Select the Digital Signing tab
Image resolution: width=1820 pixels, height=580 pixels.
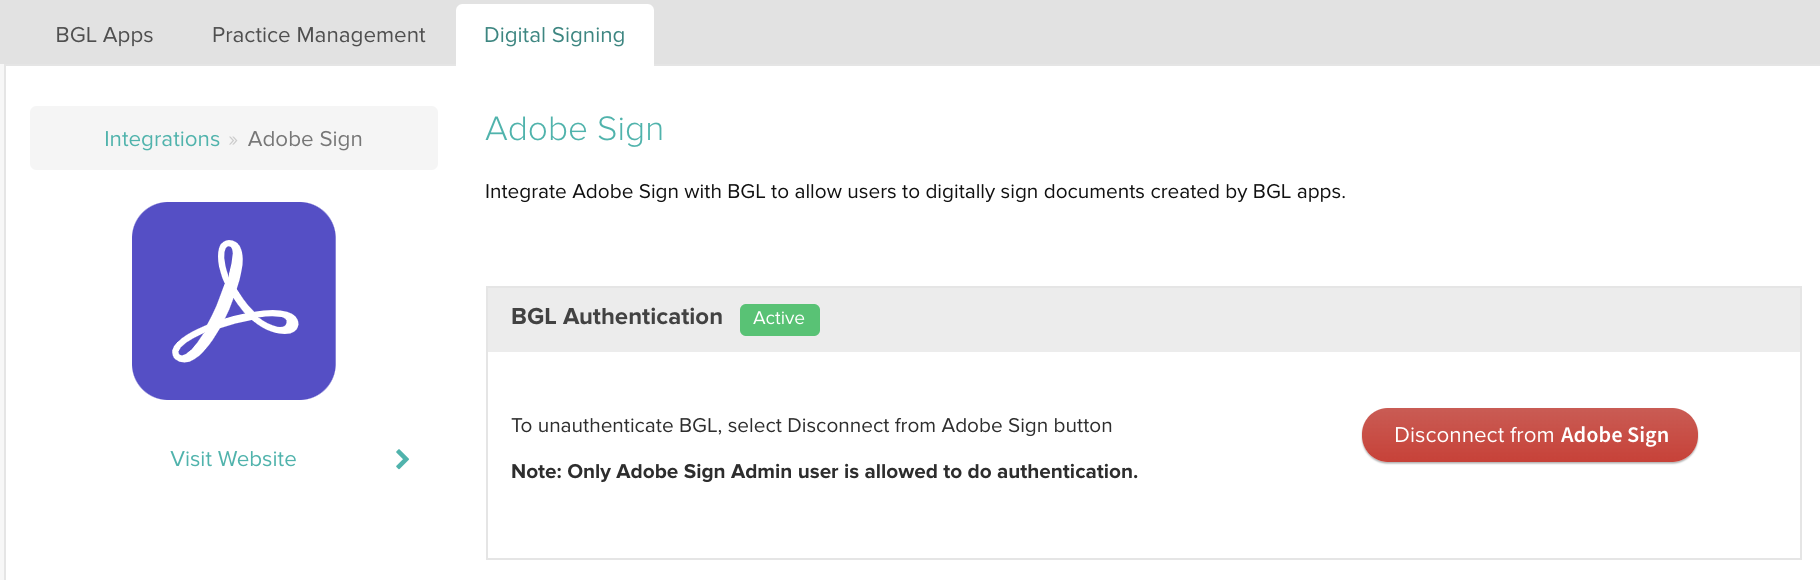554,35
